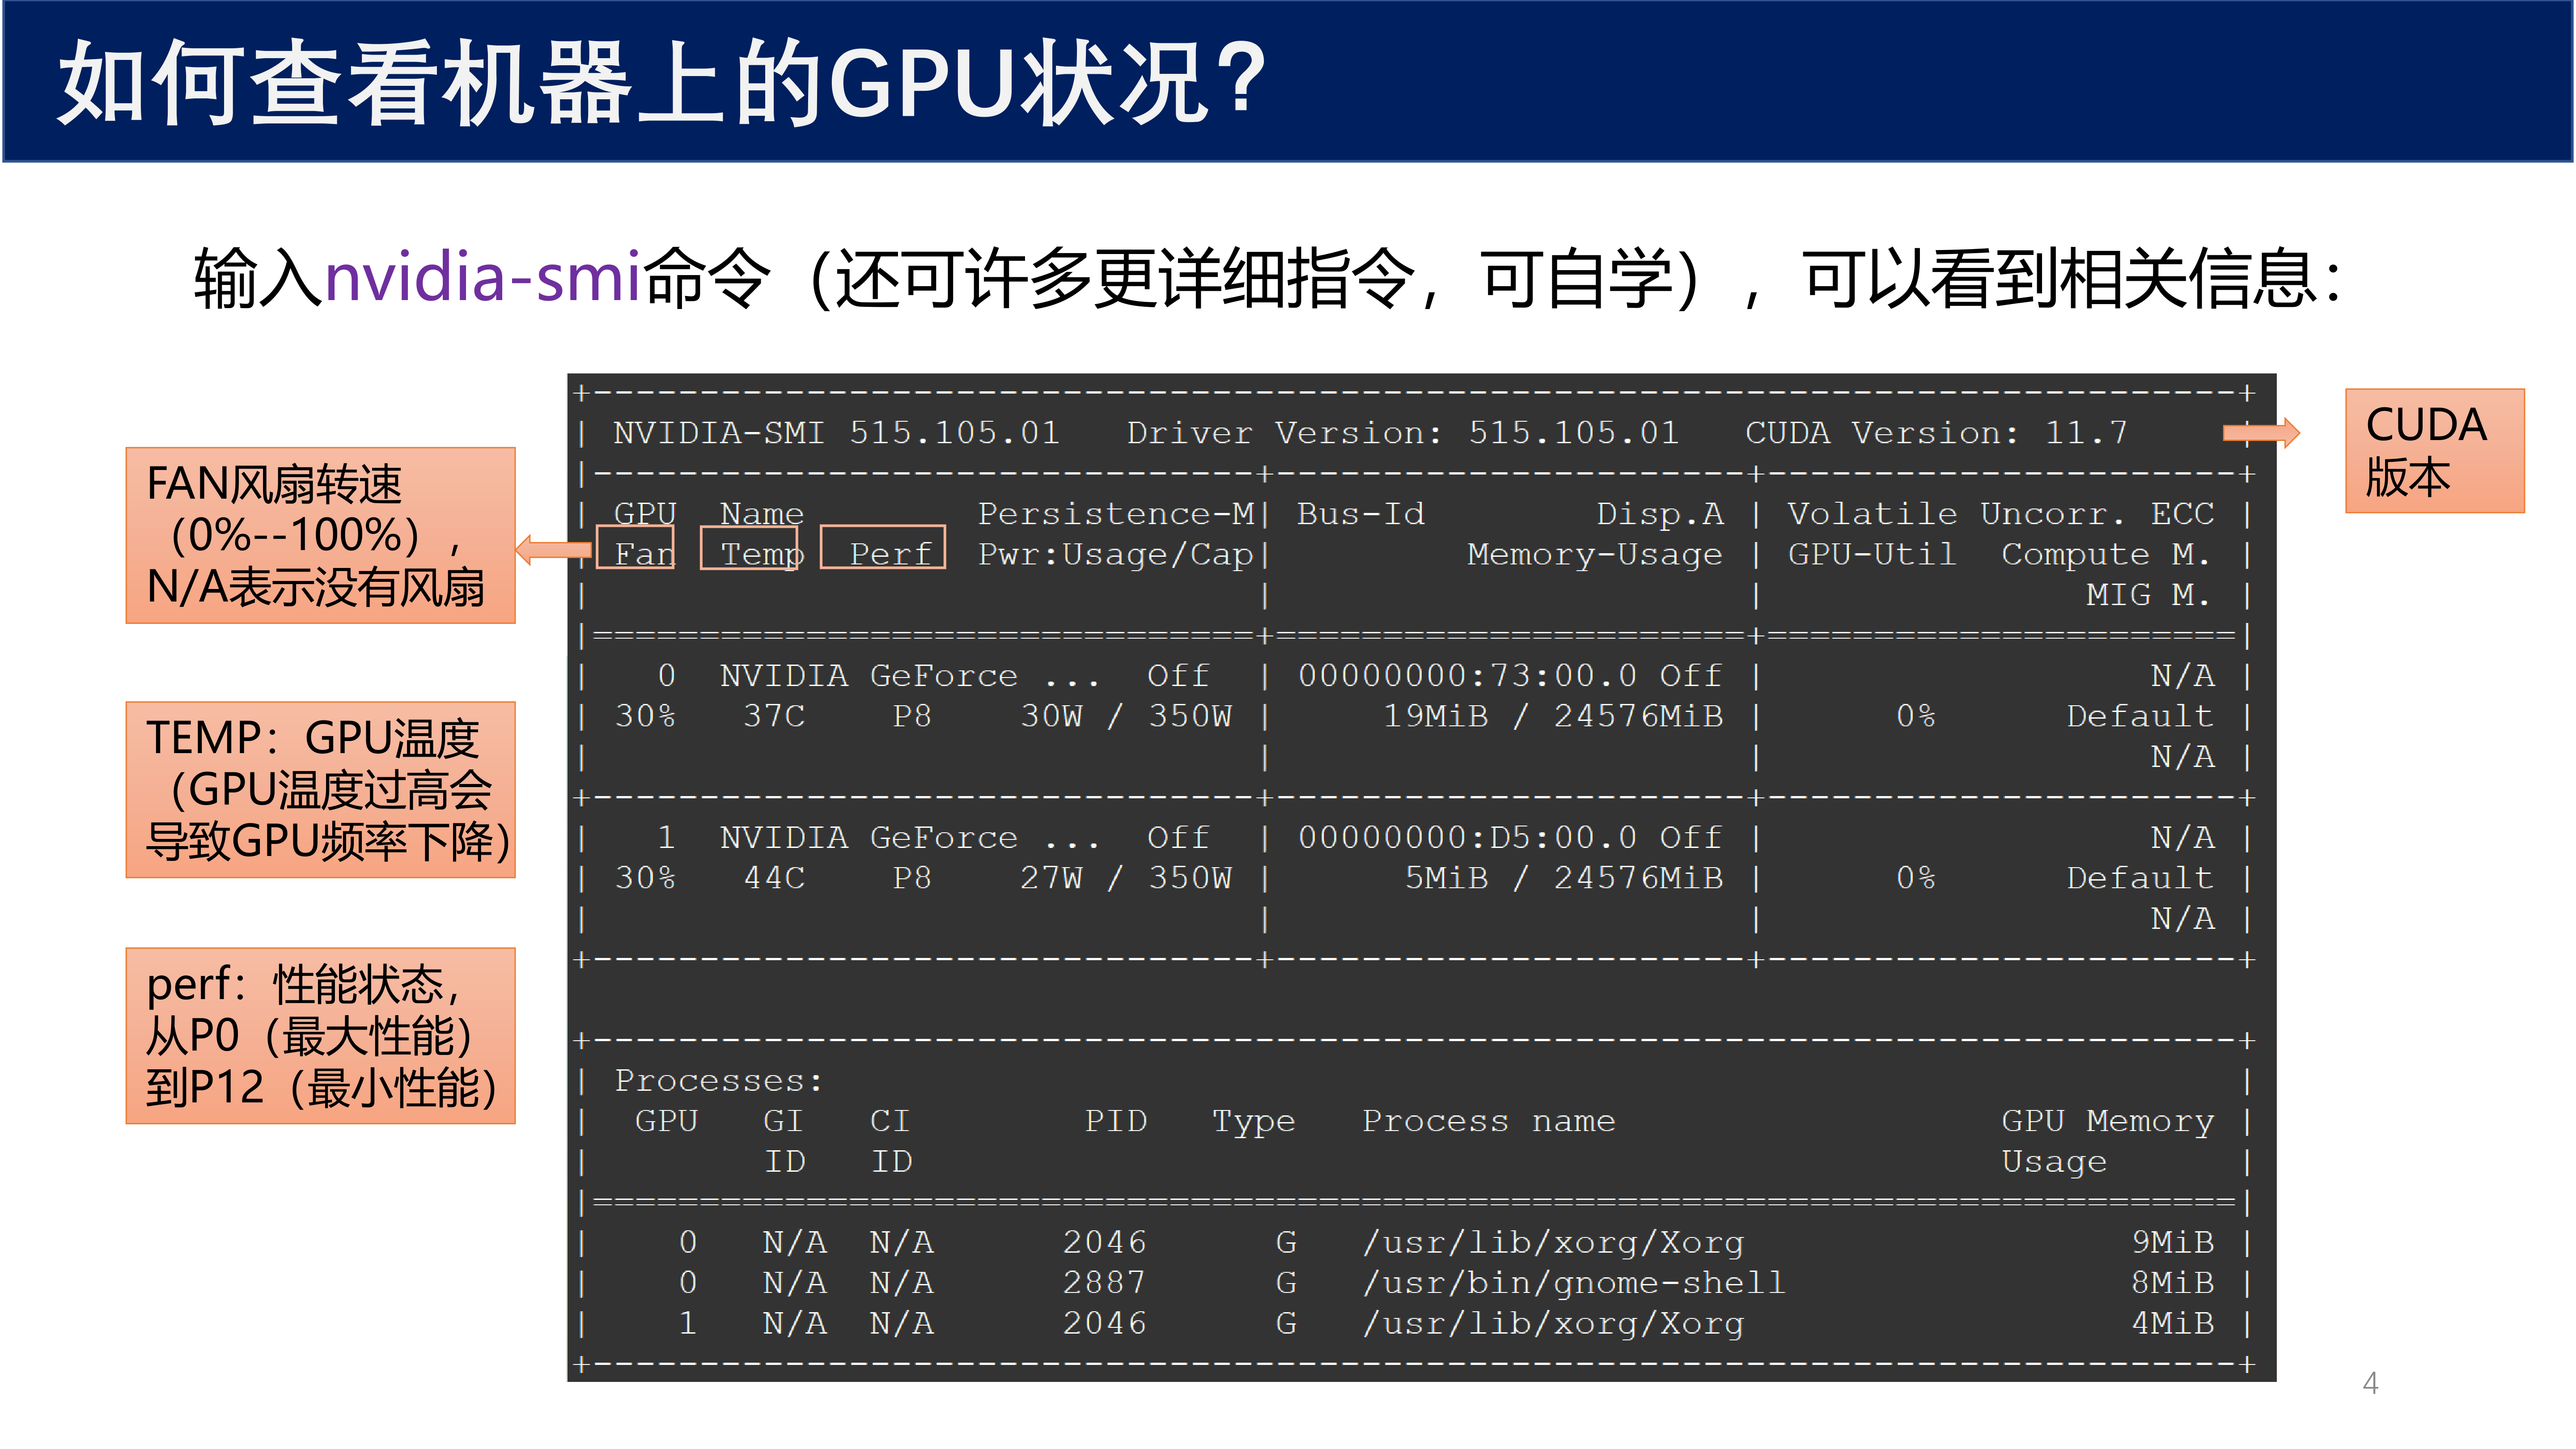Click temperature value '44C'
Screen dimensions: 2576x1449
pos(774,878)
